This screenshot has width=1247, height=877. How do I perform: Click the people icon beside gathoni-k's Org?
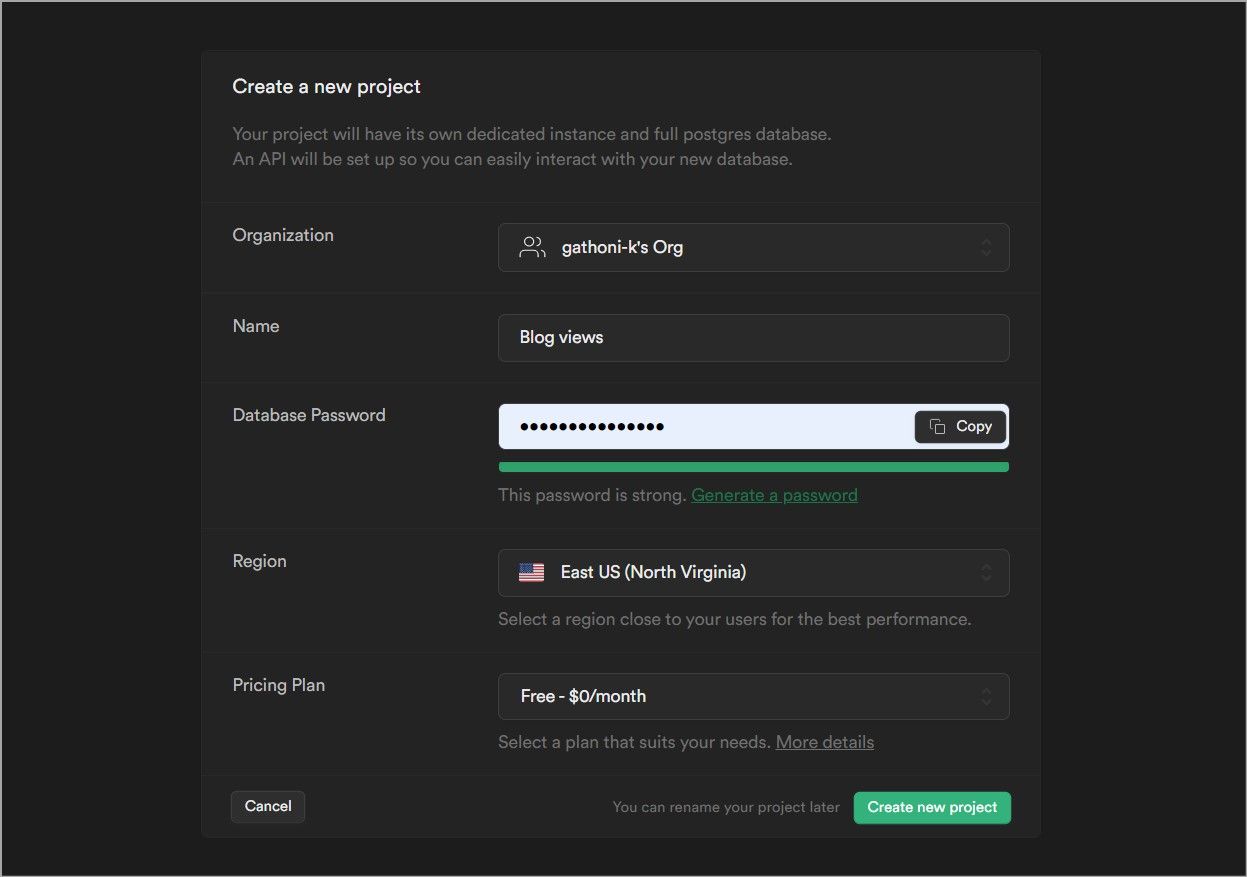(532, 248)
